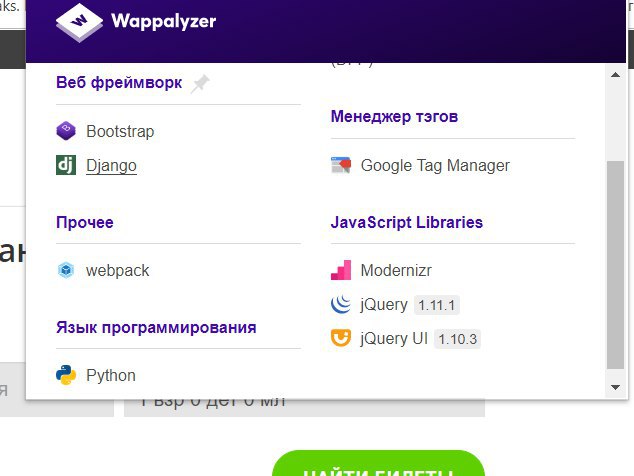Image resolution: width=634 pixels, height=476 pixels.
Task: Click the jQuery swirl icon
Action: [x=341, y=304]
